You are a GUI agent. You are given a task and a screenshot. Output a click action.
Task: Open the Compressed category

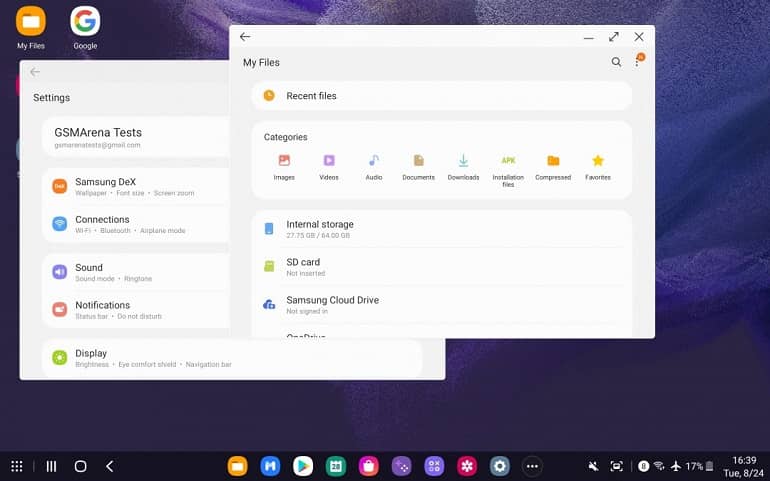coord(553,167)
